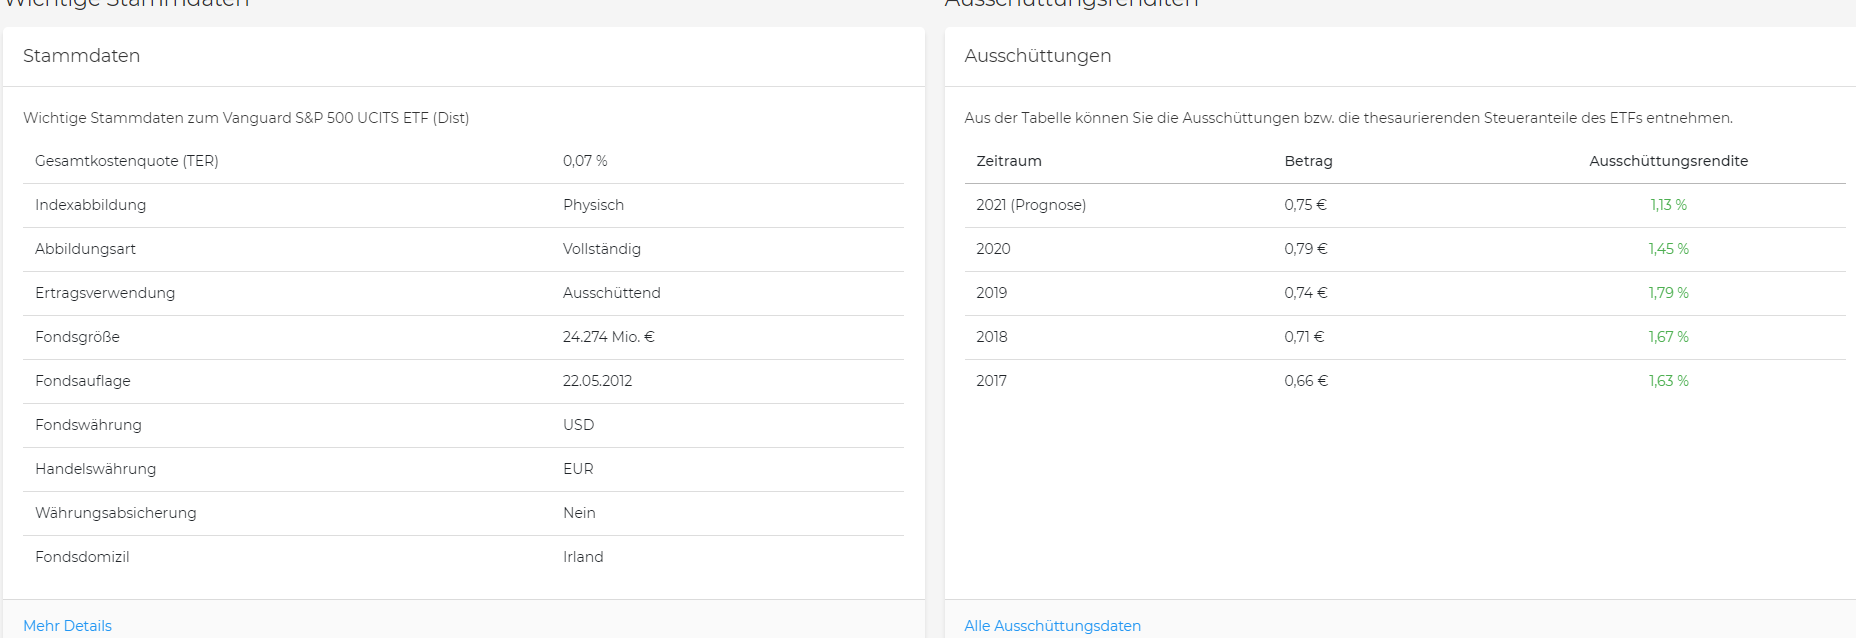Click the Vanguard S&P 500 Stammdaten description

point(246,118)
